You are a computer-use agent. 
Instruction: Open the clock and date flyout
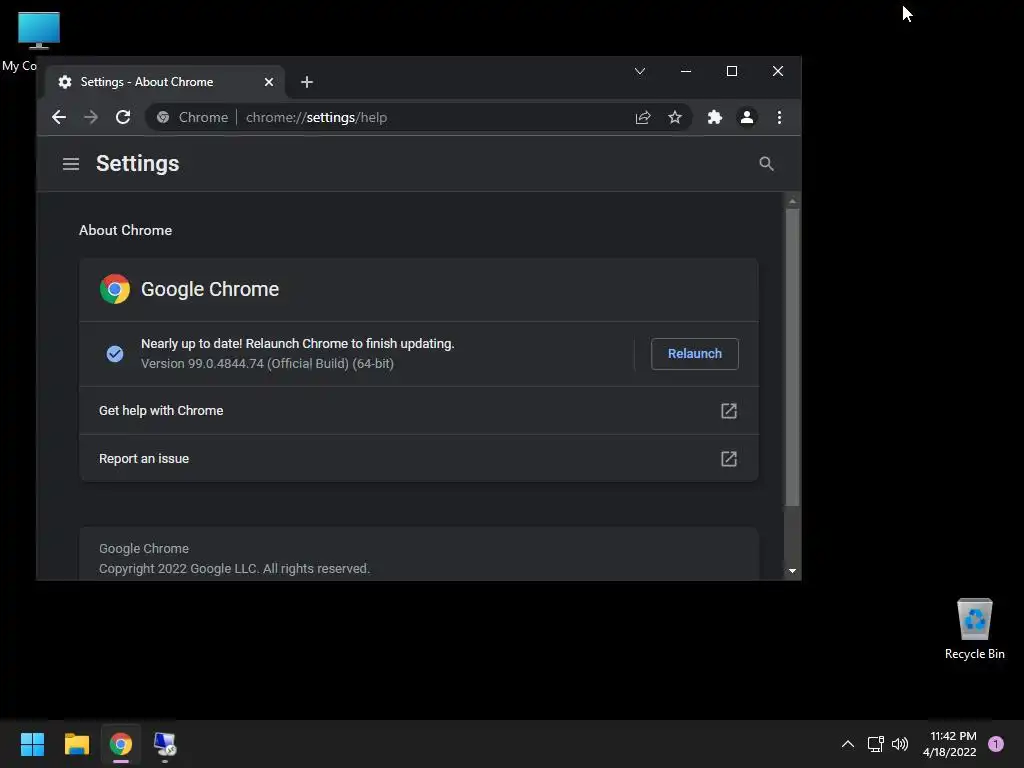(950, 744)
